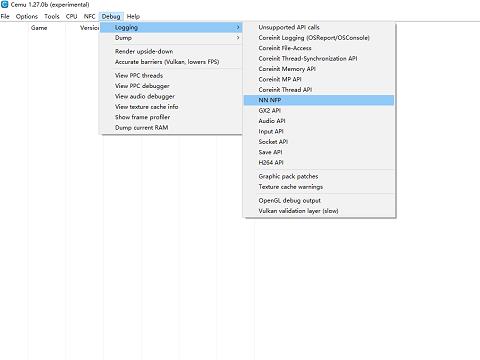Toggle Render upside-down option
480x360 pixels.
pos(171,51)
